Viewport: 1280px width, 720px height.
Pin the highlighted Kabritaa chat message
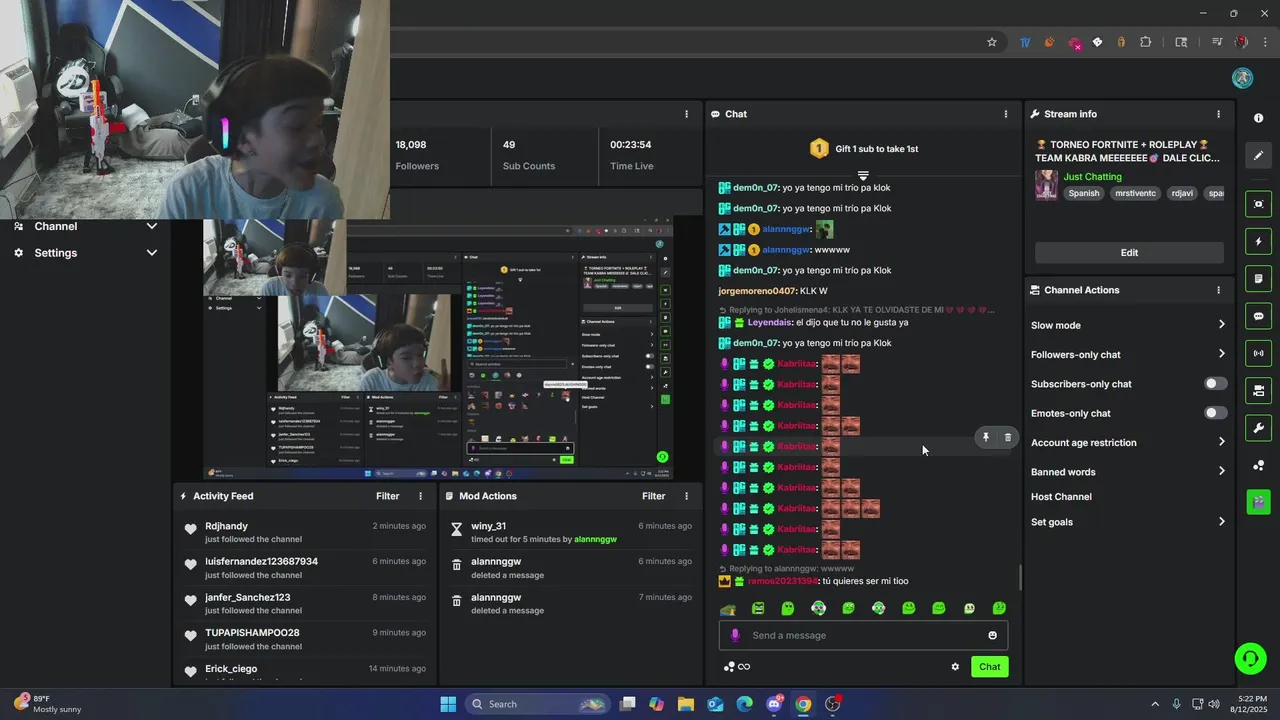[x=985, y=437]
